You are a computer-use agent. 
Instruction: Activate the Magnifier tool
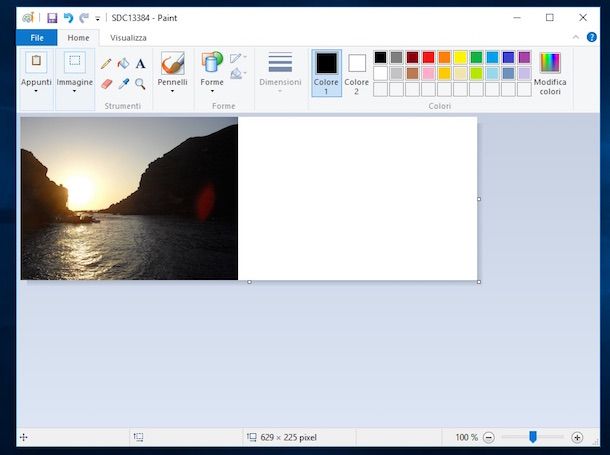click(x=140, y=84)
